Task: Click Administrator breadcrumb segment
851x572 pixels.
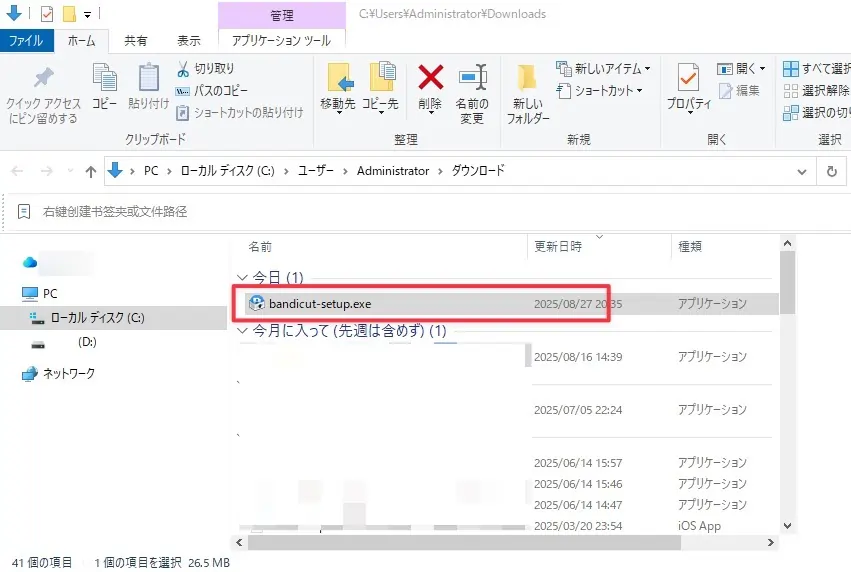Action: coord(393,171)
